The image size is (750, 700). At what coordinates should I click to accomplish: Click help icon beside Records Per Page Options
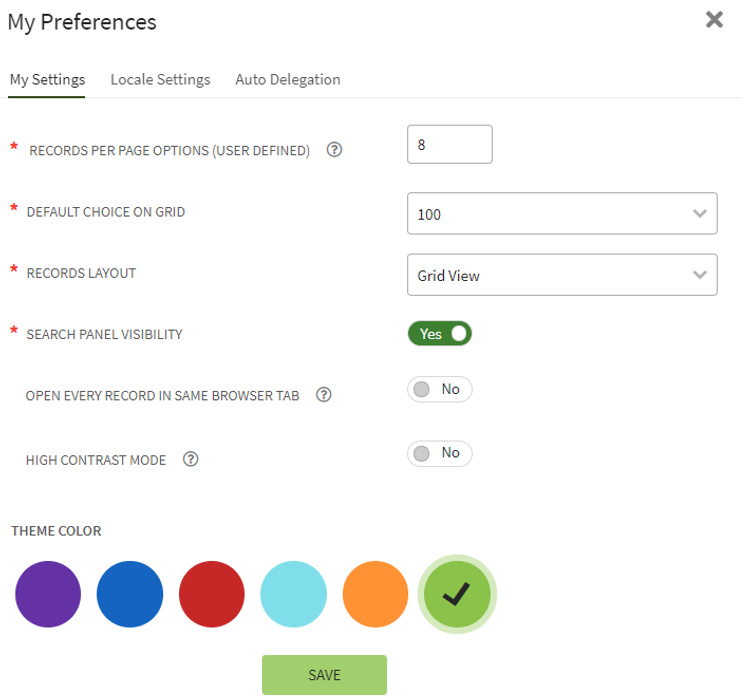[335, 150]
